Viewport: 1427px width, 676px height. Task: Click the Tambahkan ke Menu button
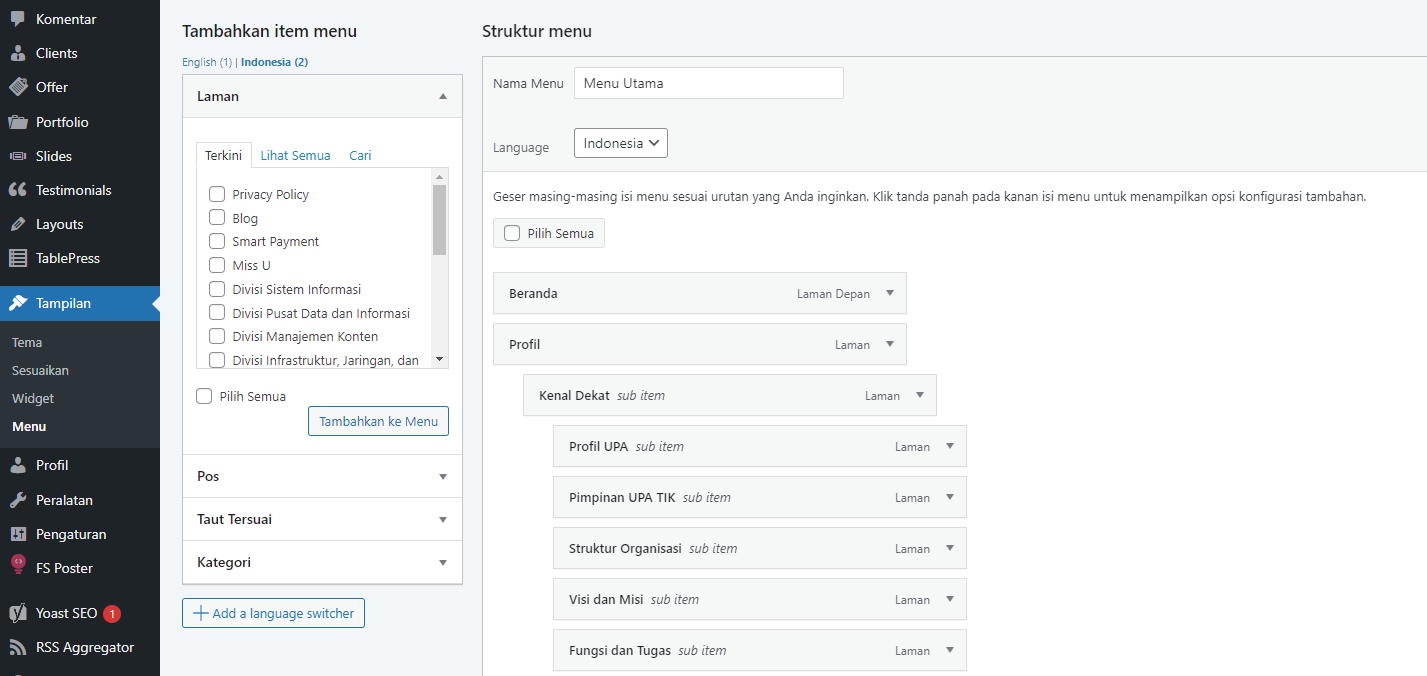pyautogui.click(x=378, y=421)
